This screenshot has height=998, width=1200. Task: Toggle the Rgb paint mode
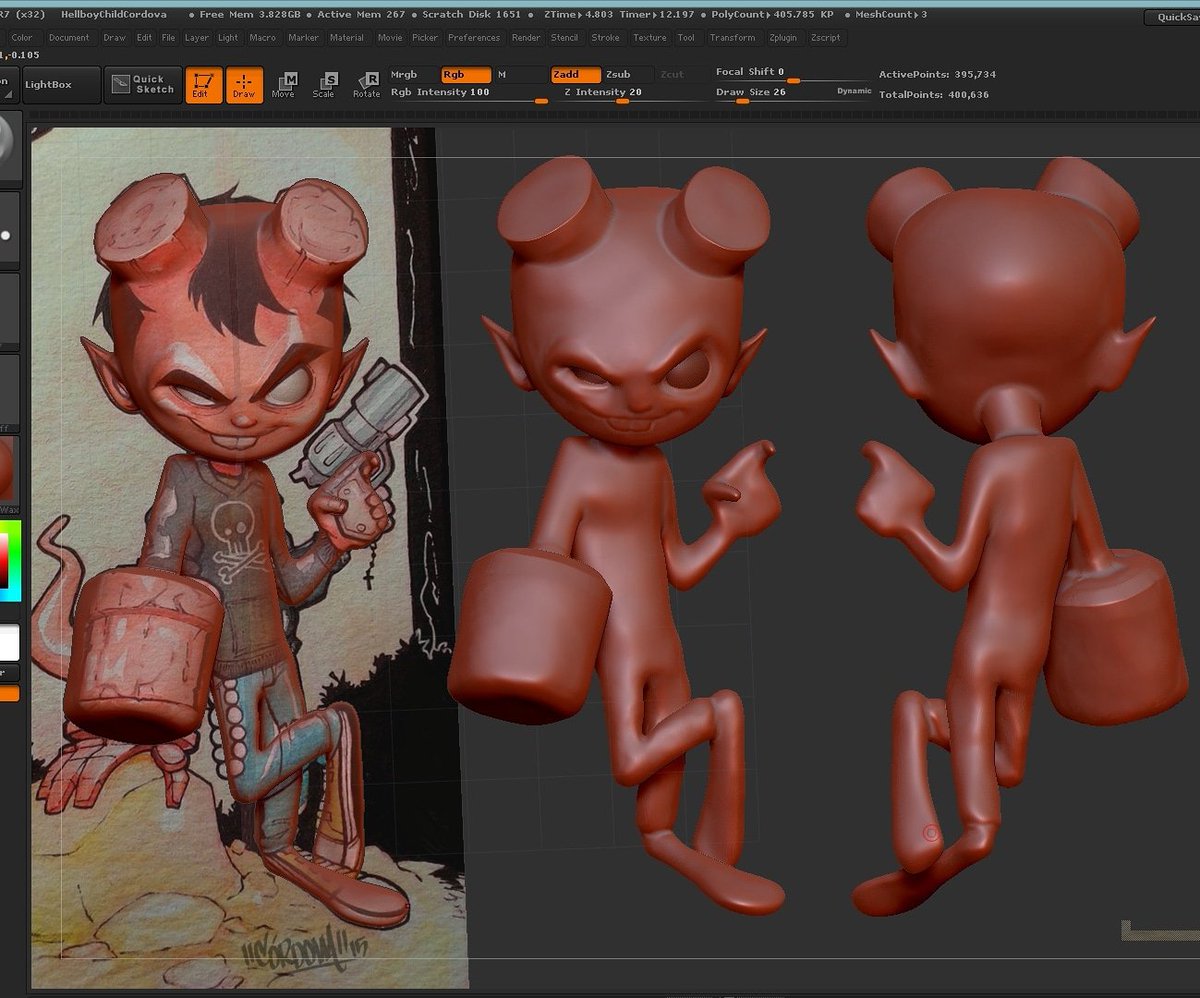point(466,75)
